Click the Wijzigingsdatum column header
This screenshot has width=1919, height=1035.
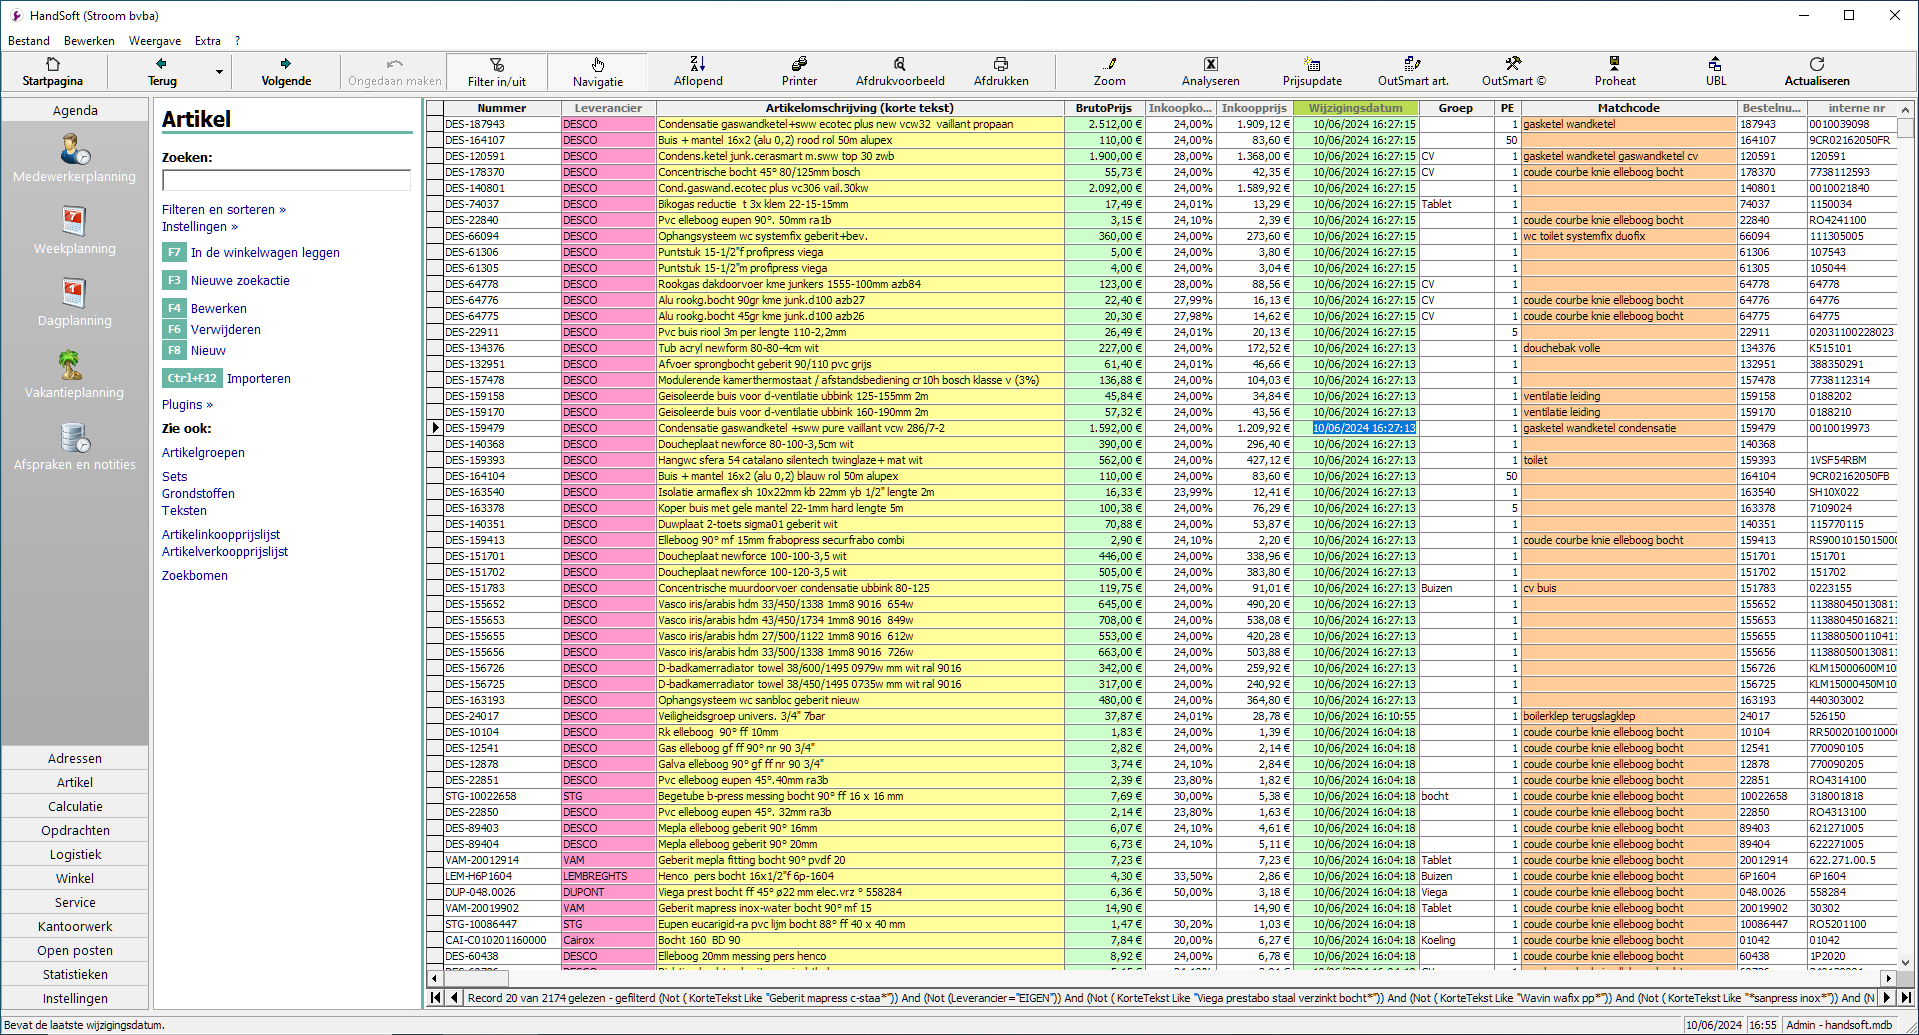1355,108
